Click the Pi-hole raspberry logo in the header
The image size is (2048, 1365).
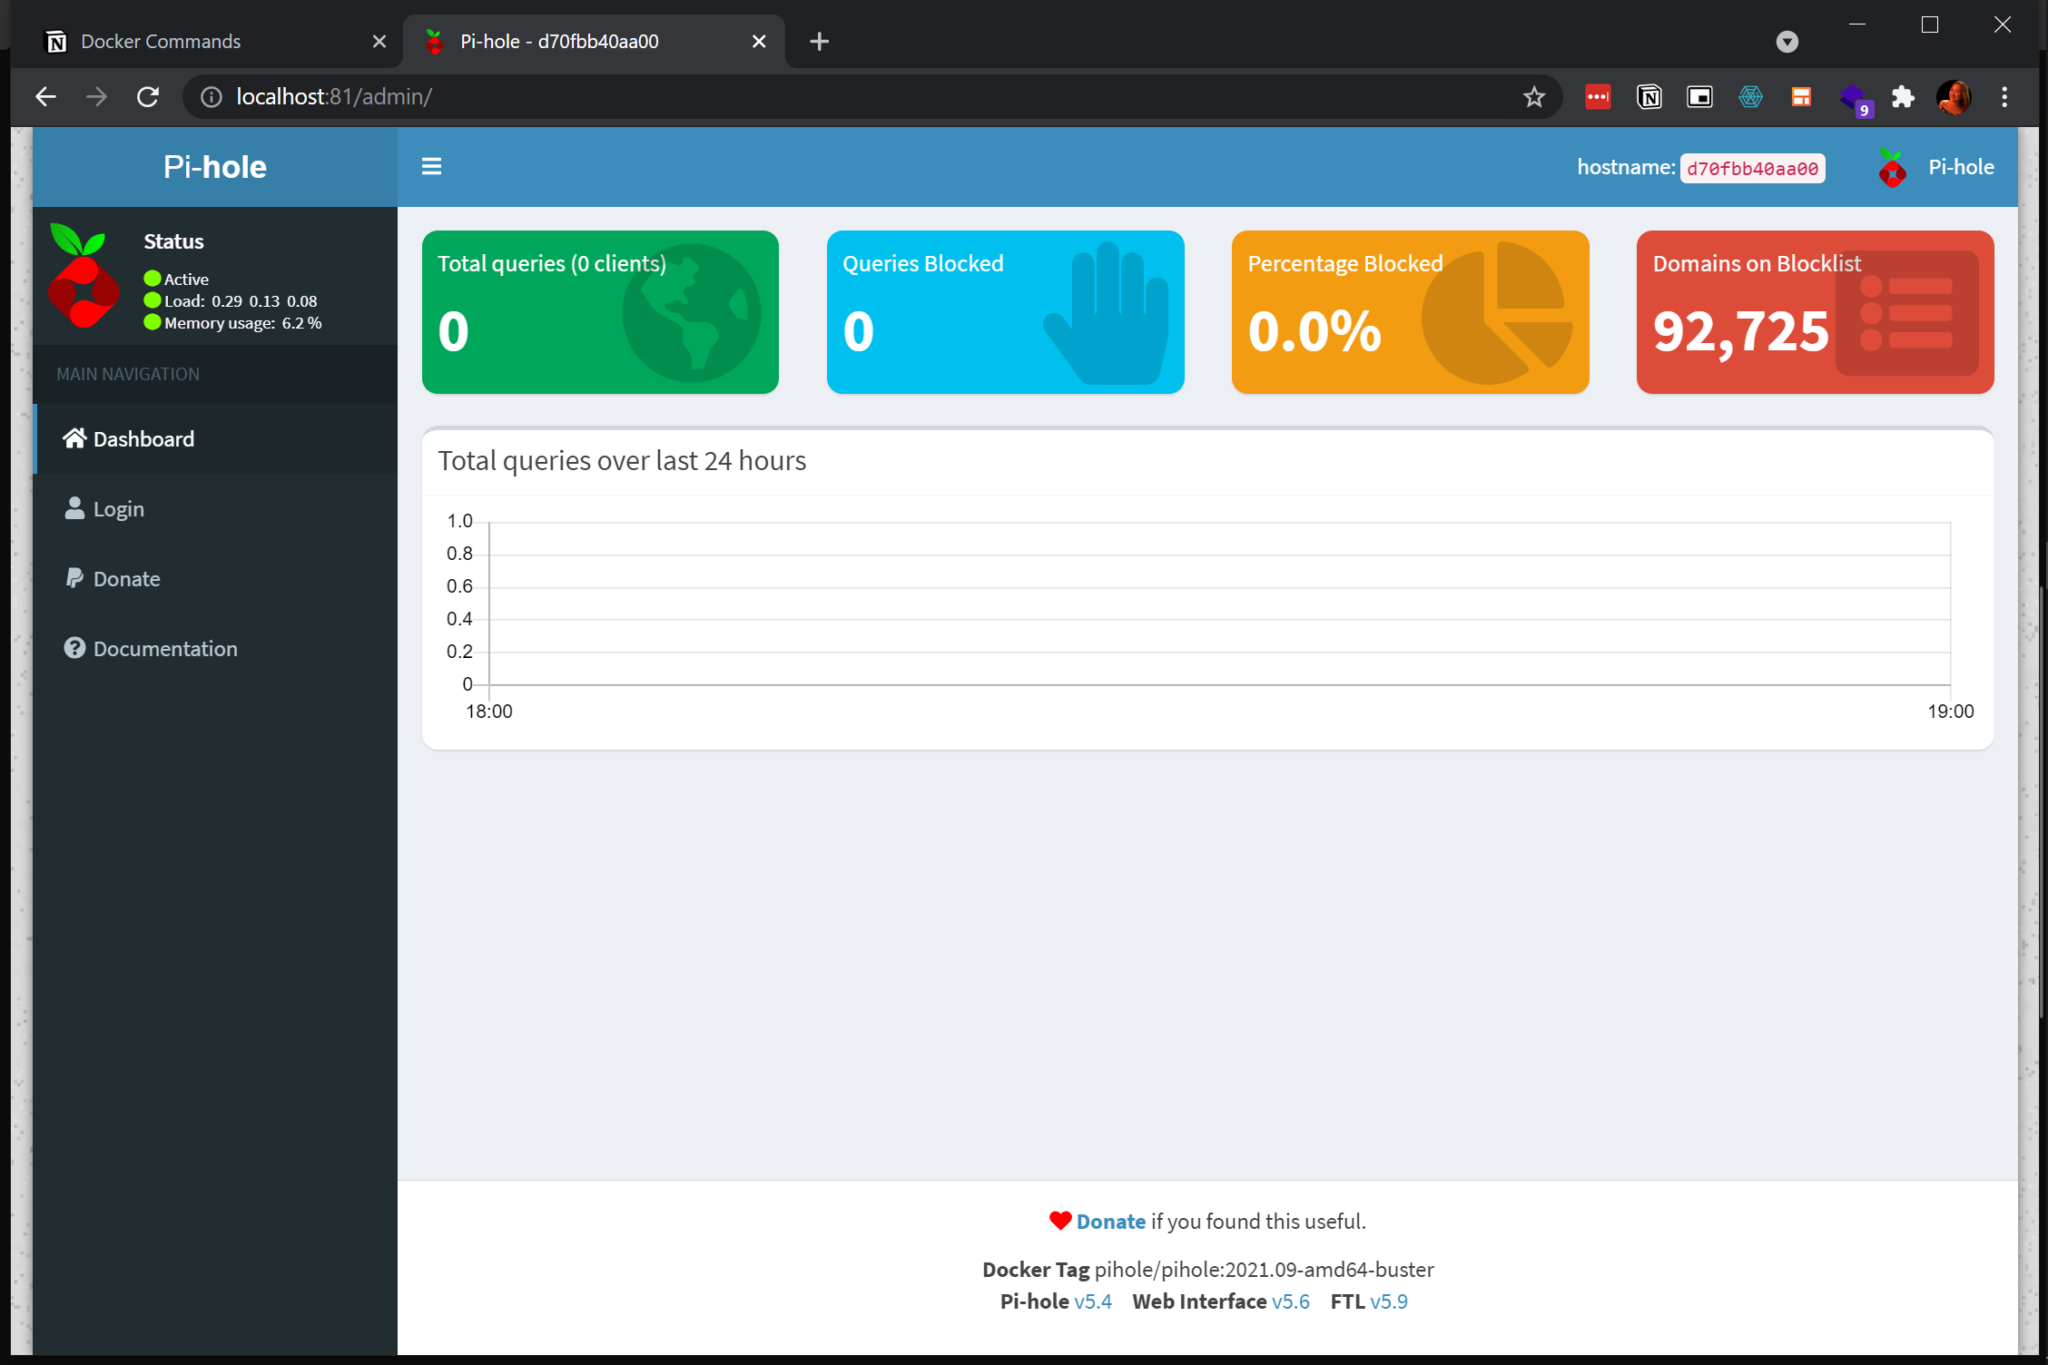[1893, 166]
